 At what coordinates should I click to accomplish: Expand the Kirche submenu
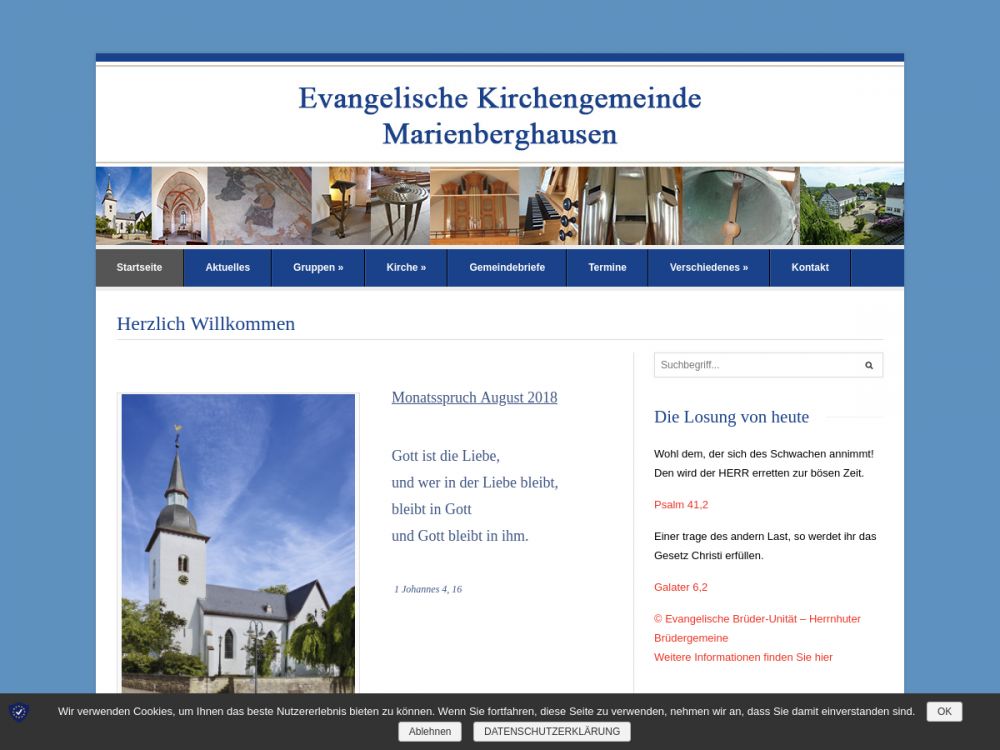[406, 268]
